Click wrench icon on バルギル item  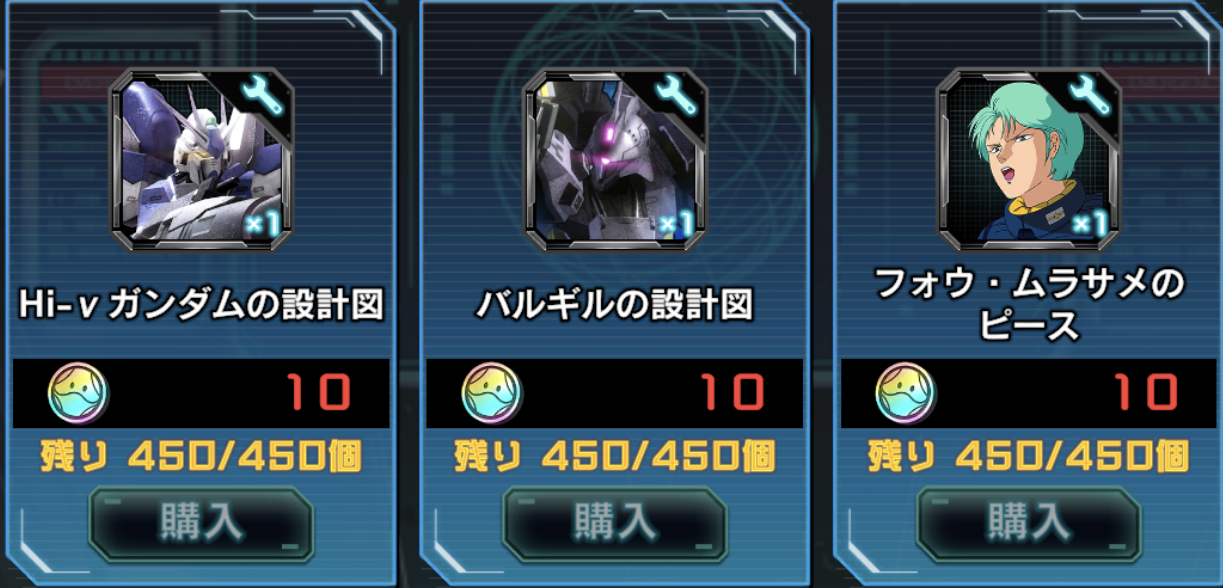tap(677, 98)
